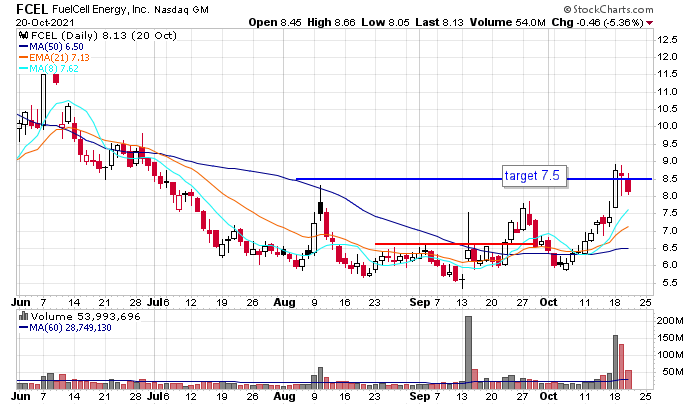Click the orange EMA(21) legend line swatch
This screenshot has height=405, width=700.
pyautogui.click(x=24, y=58)
